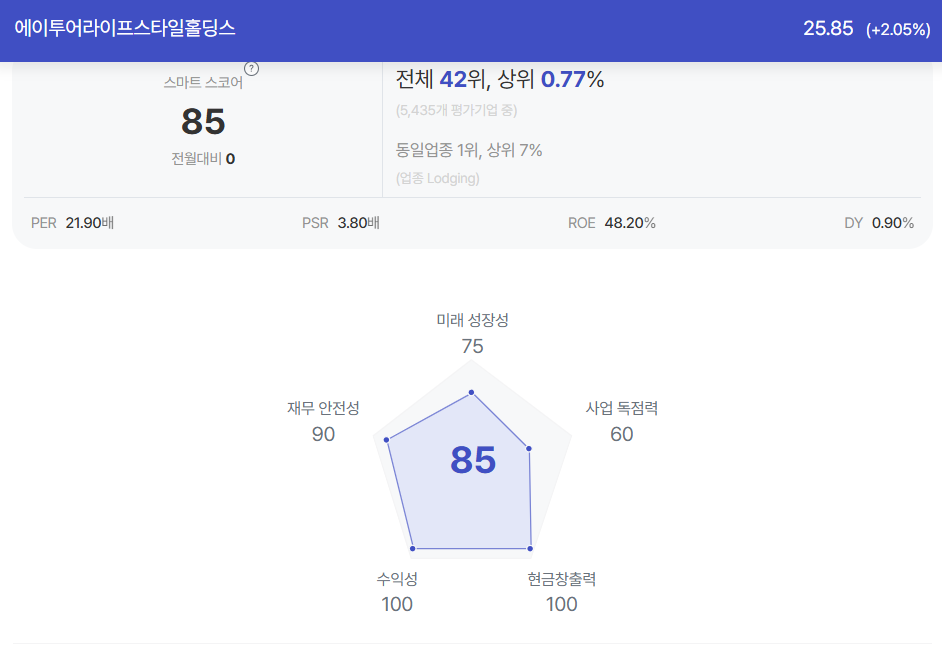Click the right radar point near 사업 독점력

(x=529, y=448)
